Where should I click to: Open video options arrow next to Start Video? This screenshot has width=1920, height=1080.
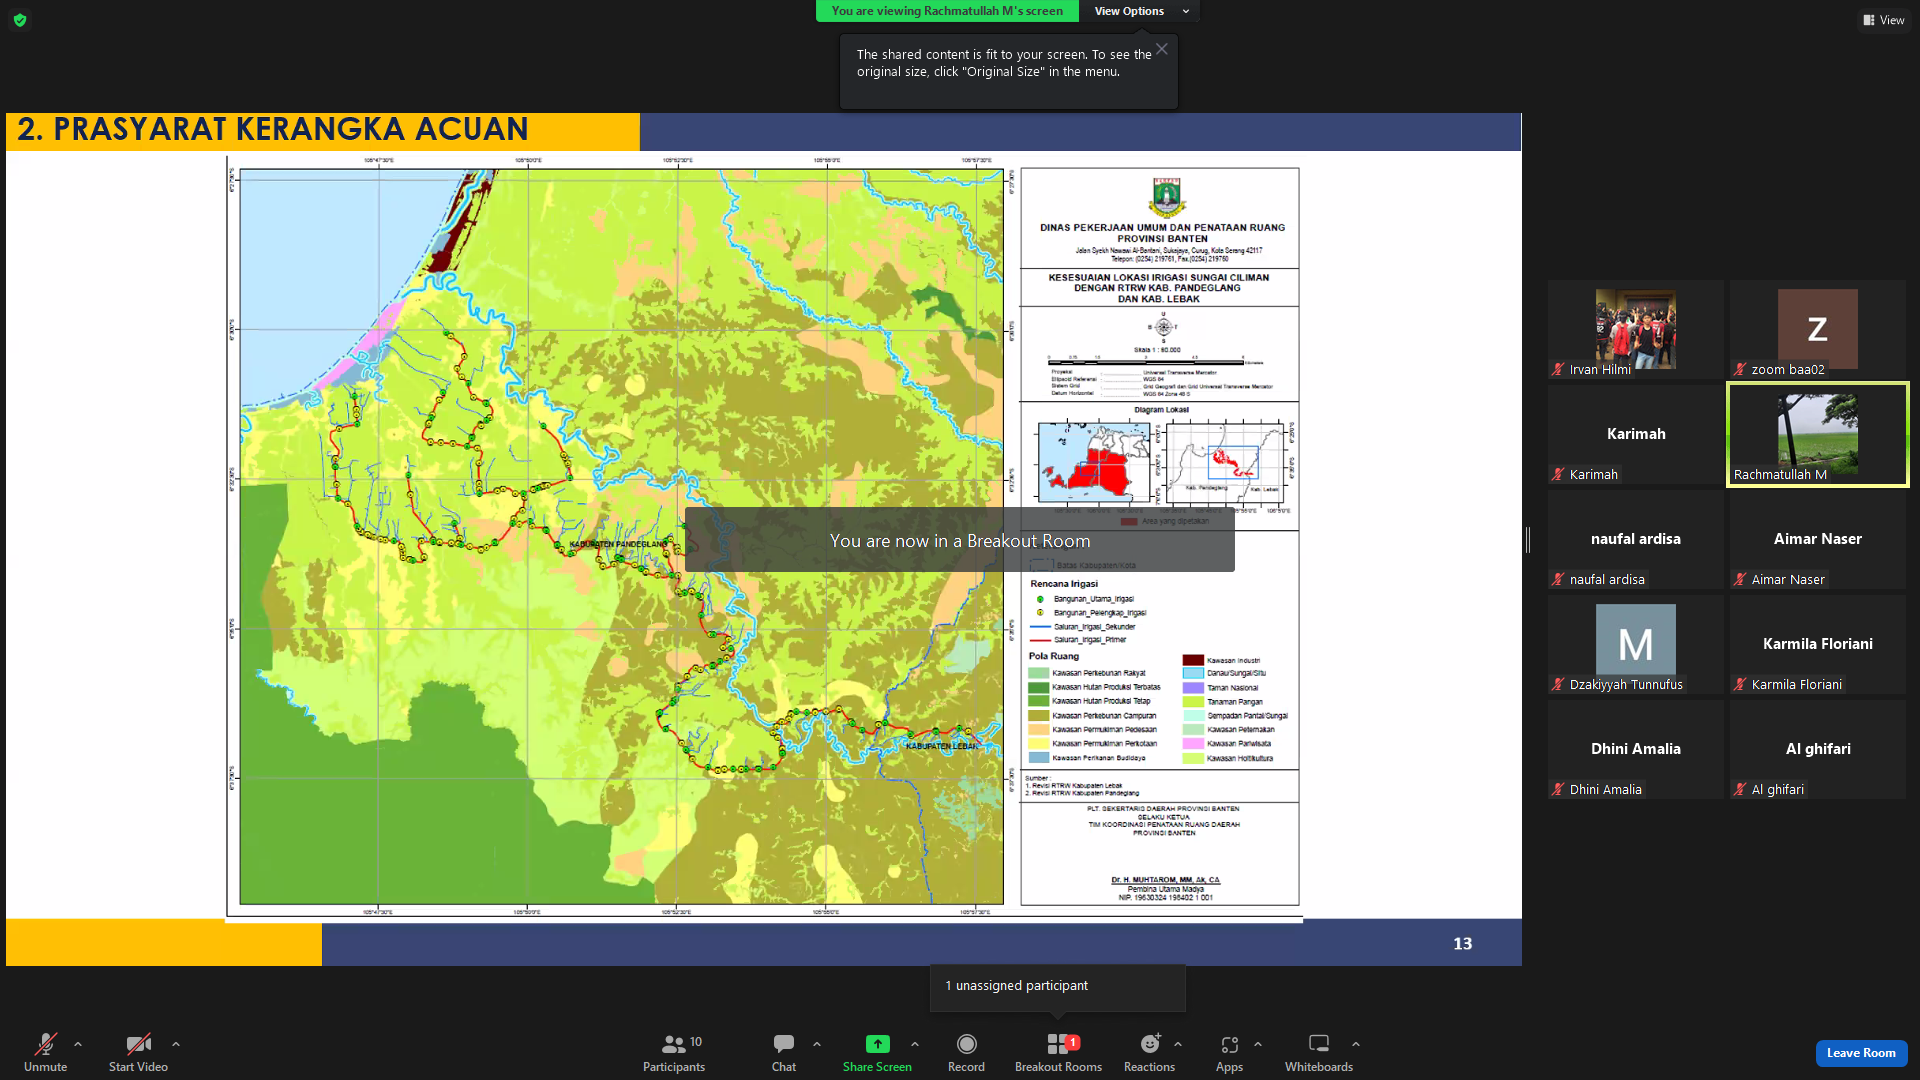(x=176, y=1044)
